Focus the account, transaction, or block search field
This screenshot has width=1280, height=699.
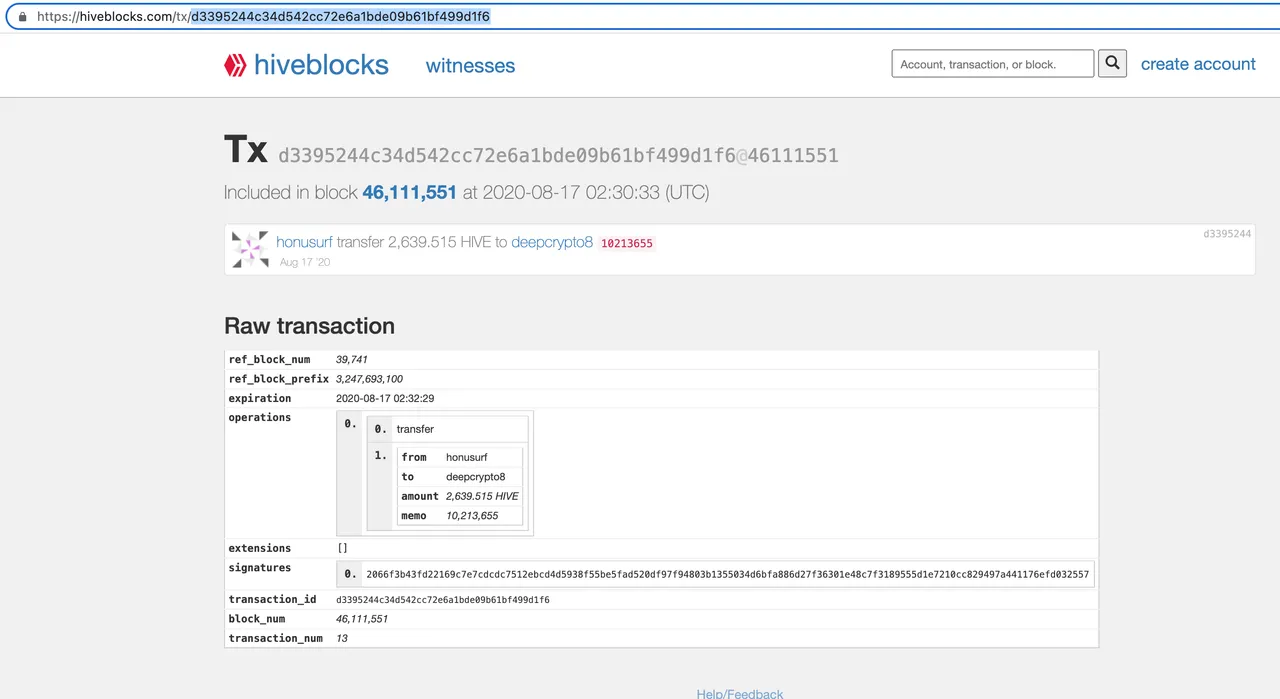point(993,64)
